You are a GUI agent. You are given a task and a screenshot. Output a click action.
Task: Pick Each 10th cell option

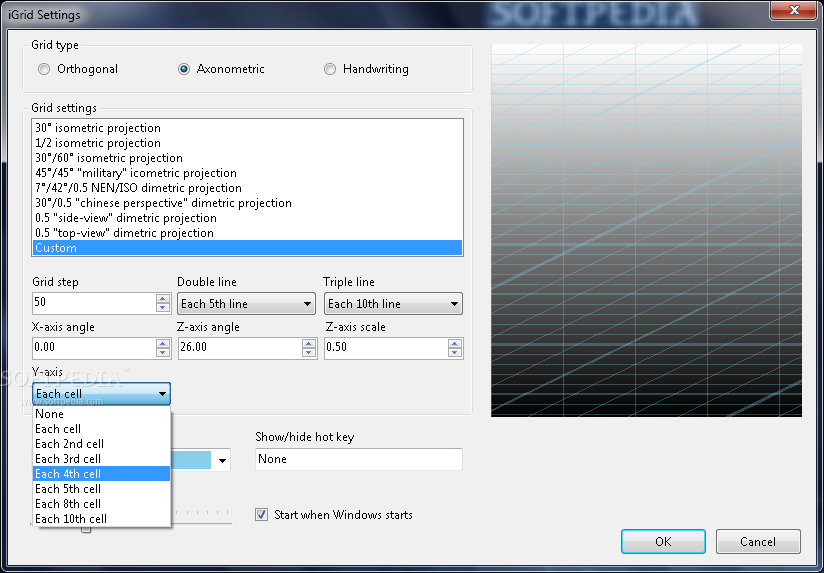(x=101, y=519)
